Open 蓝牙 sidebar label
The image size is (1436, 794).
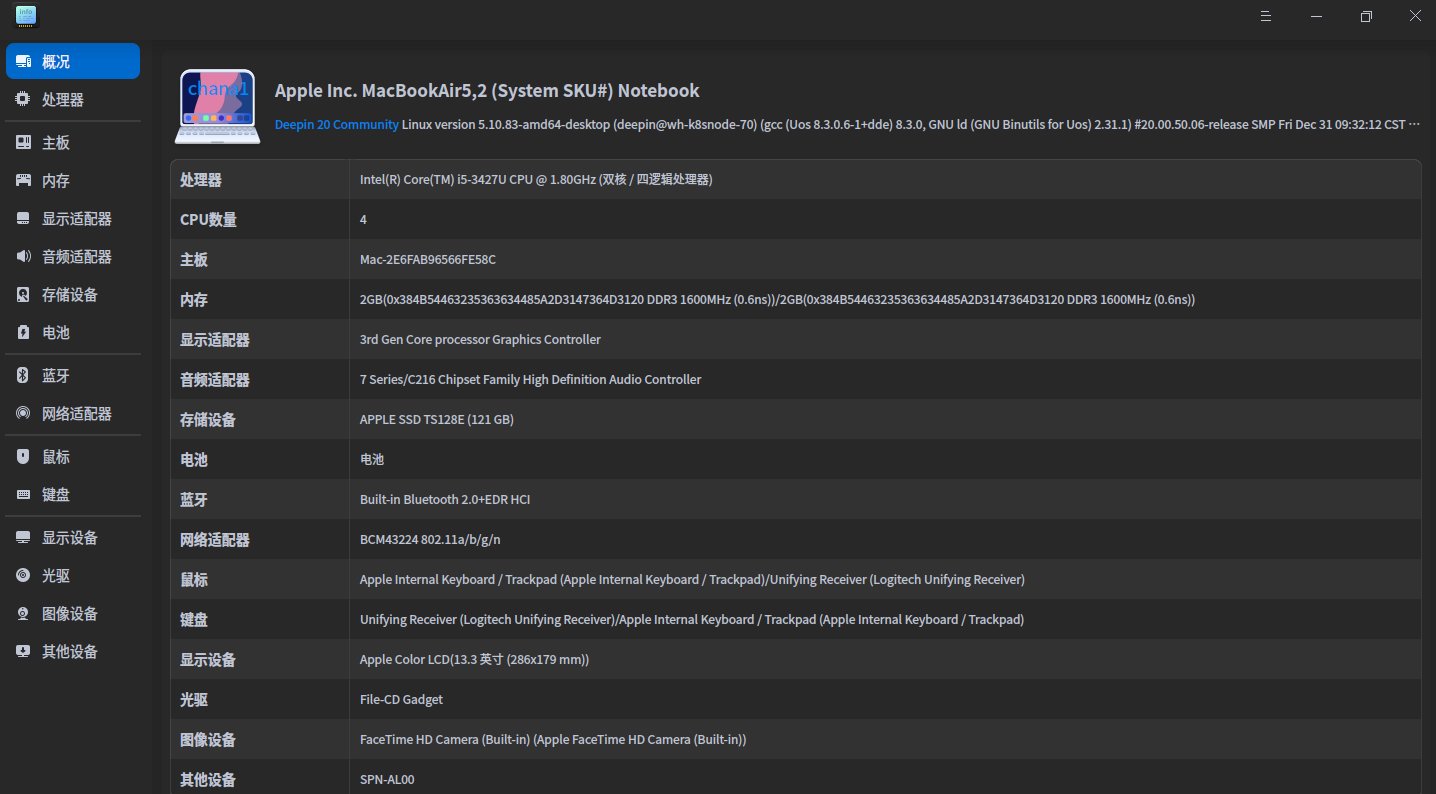56,376
